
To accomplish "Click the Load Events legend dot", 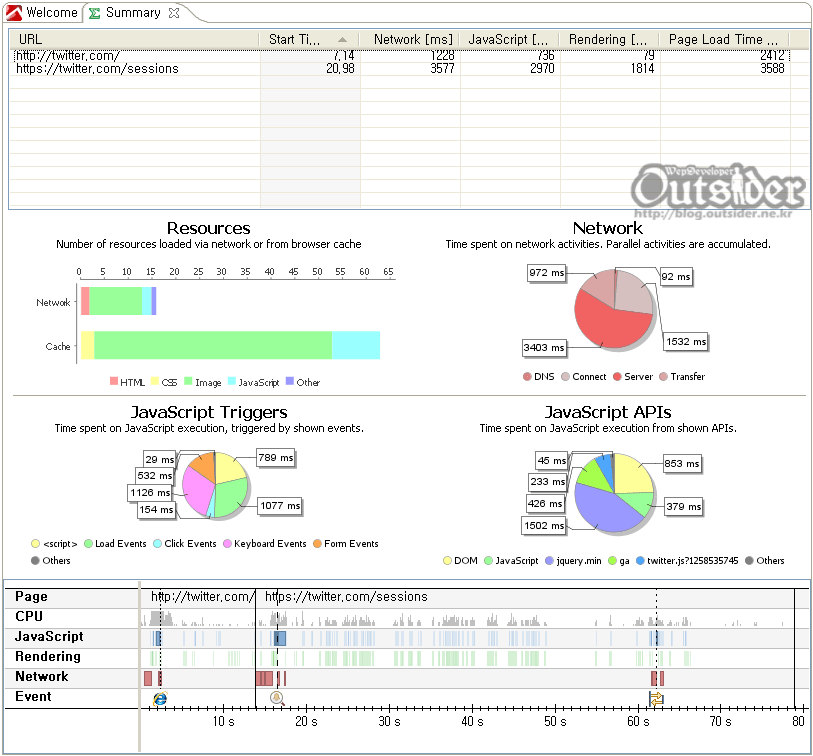I will (88, 543).
